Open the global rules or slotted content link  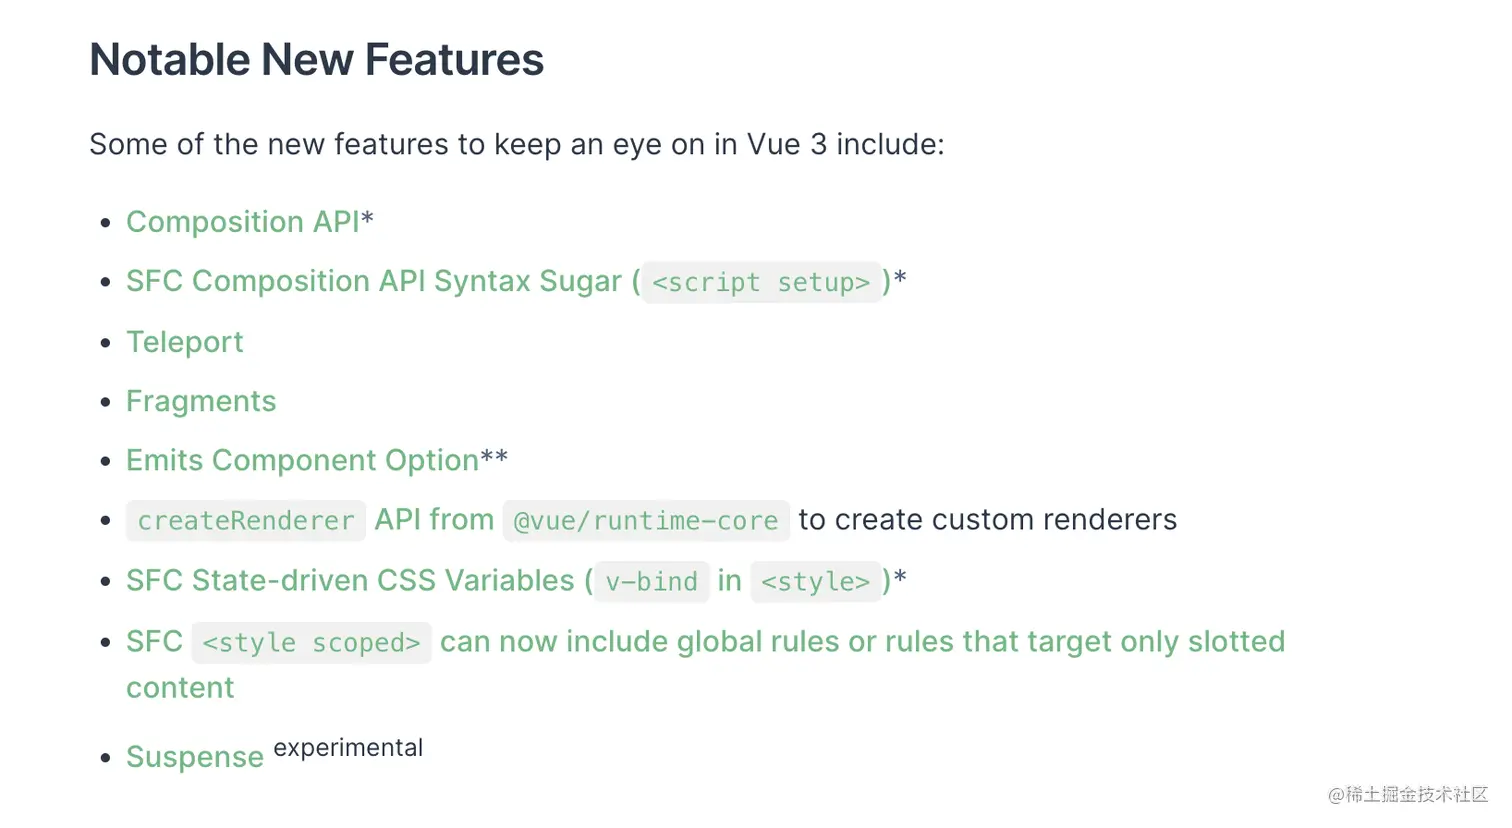click(862, 642)
